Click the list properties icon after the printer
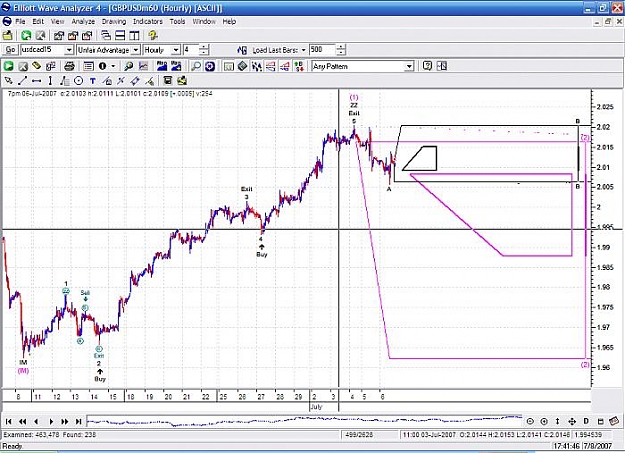This screenshot has width=625, height=453. coord(88,66)
